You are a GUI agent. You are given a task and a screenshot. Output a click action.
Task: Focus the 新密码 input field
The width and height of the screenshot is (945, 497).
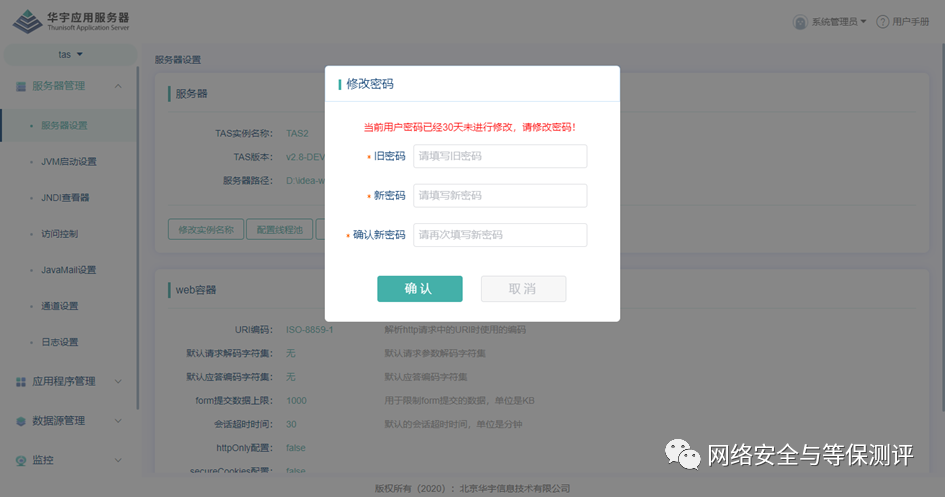[500, 195]
